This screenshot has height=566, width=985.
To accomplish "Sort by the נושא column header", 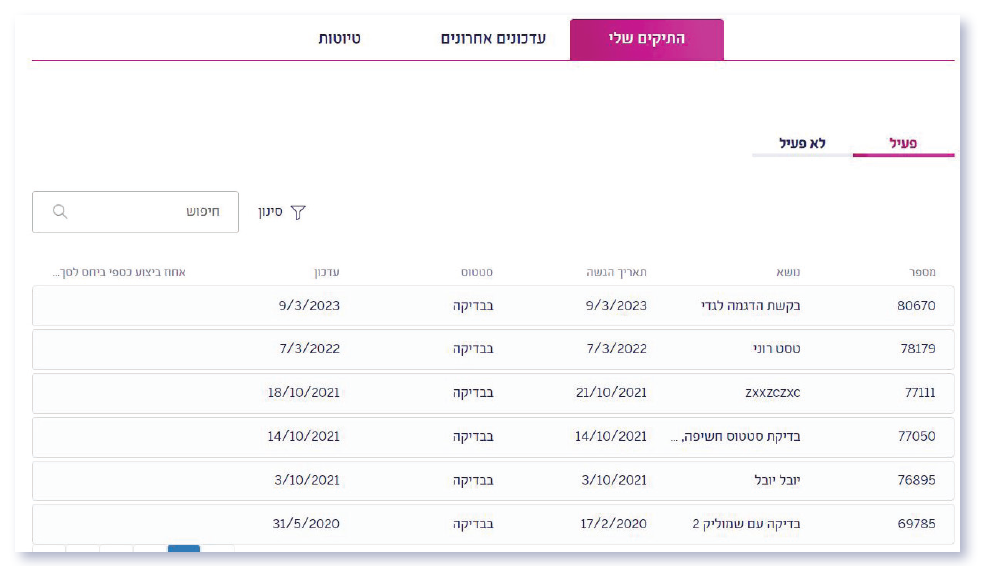I will [x=787, y=272].
